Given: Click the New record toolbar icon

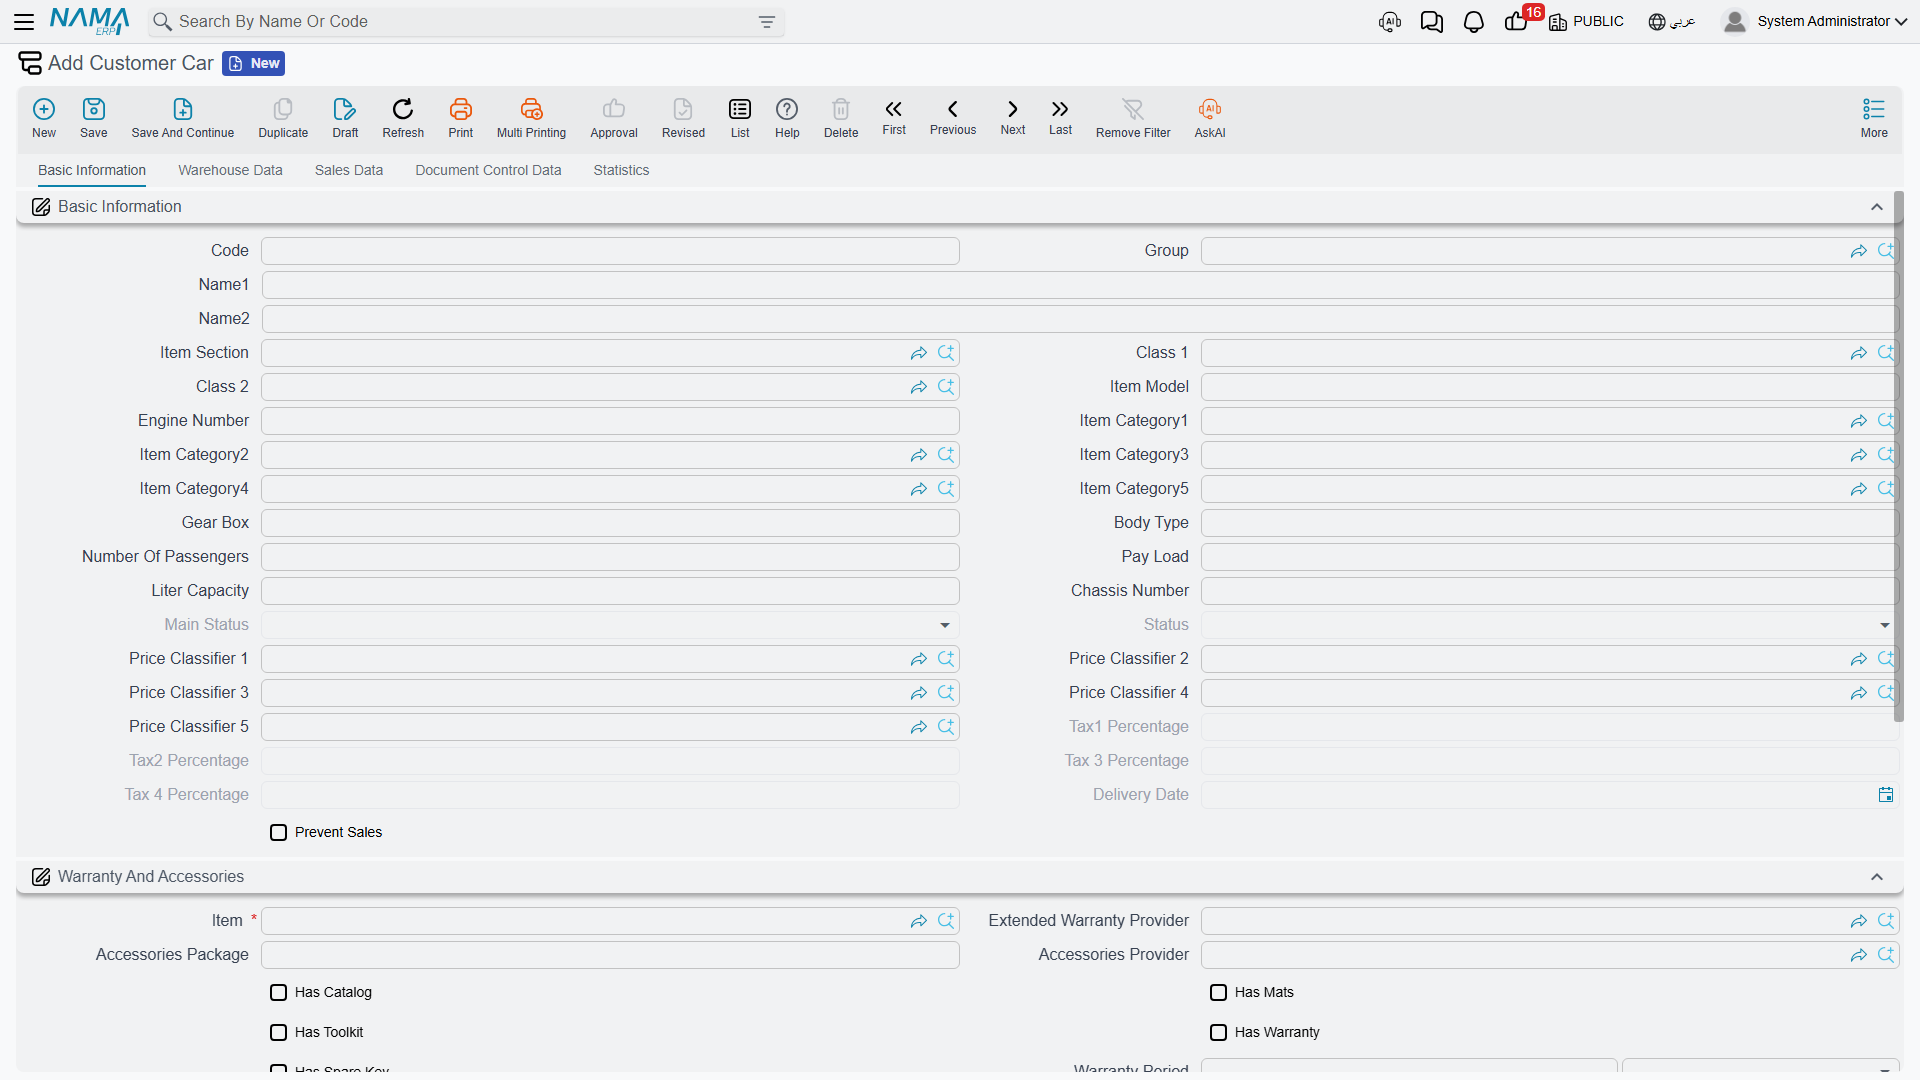Looking at the screenshot, I should (x=44, y=118).
